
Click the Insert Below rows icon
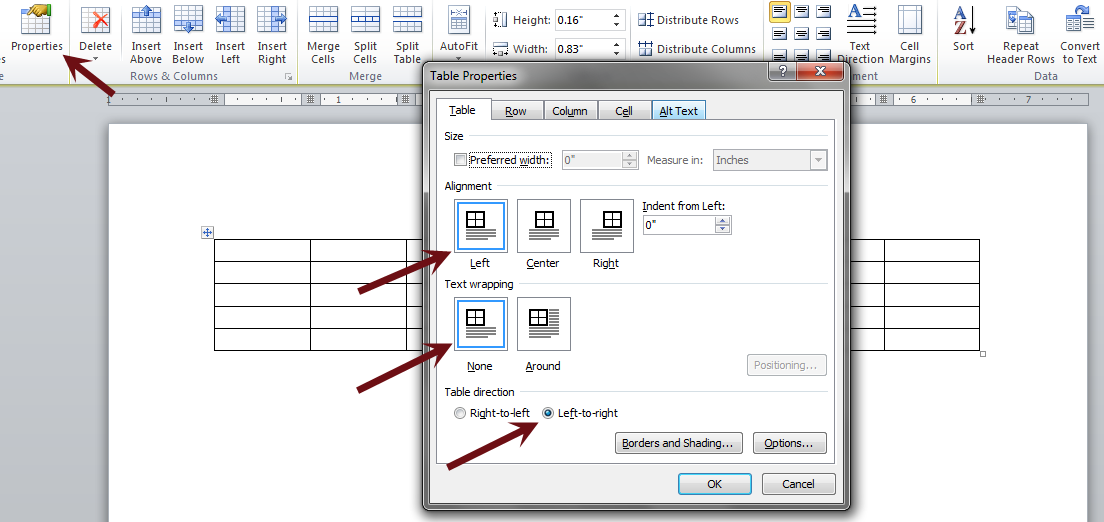point(188,20)
